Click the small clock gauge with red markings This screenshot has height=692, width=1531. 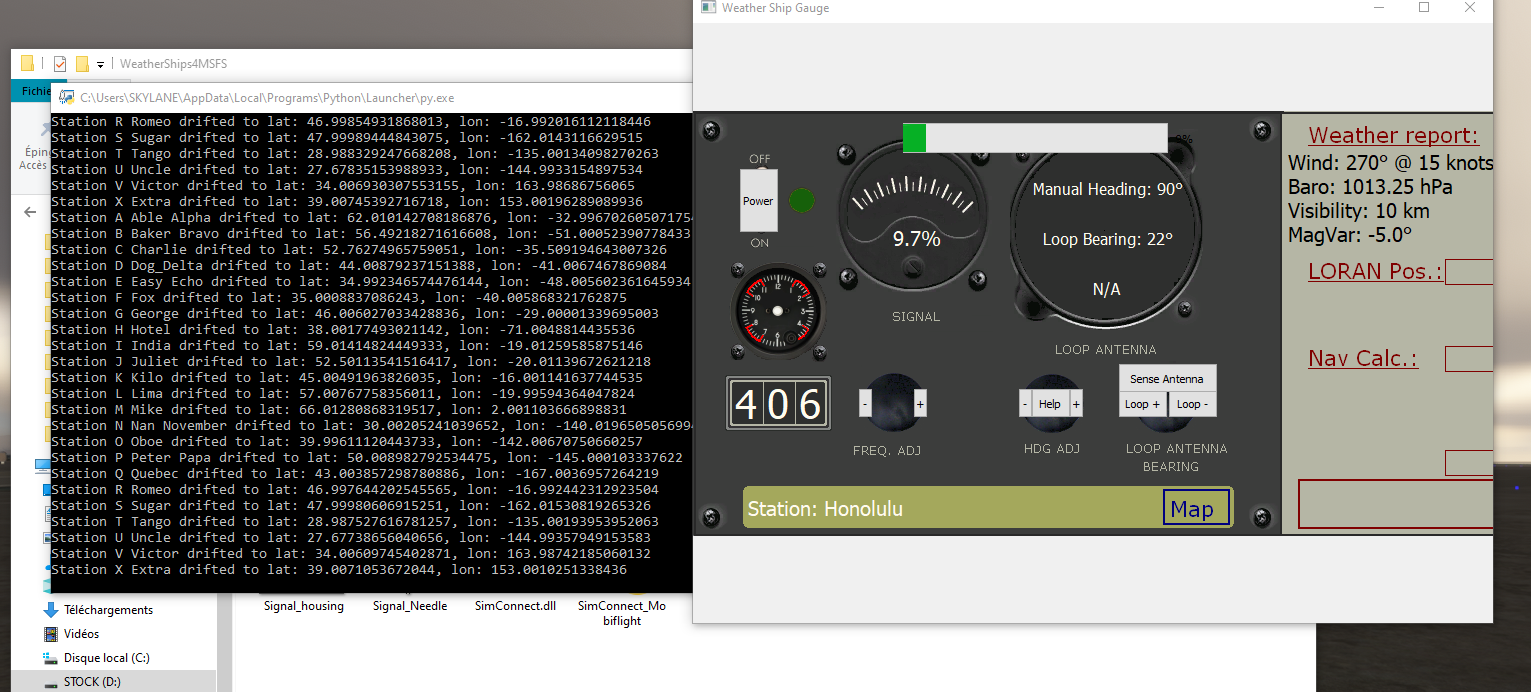pyautogui.click(x=777, y=311)
